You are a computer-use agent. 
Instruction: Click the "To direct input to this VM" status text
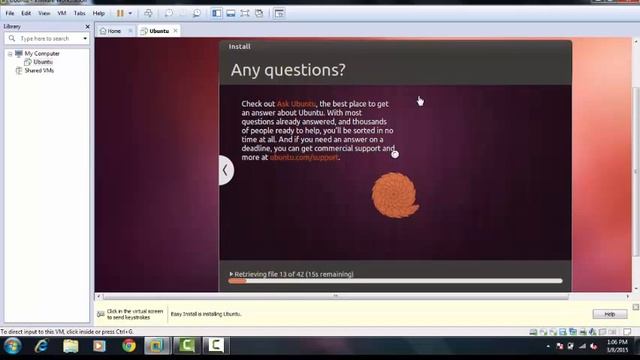click(x=67, y=332)
